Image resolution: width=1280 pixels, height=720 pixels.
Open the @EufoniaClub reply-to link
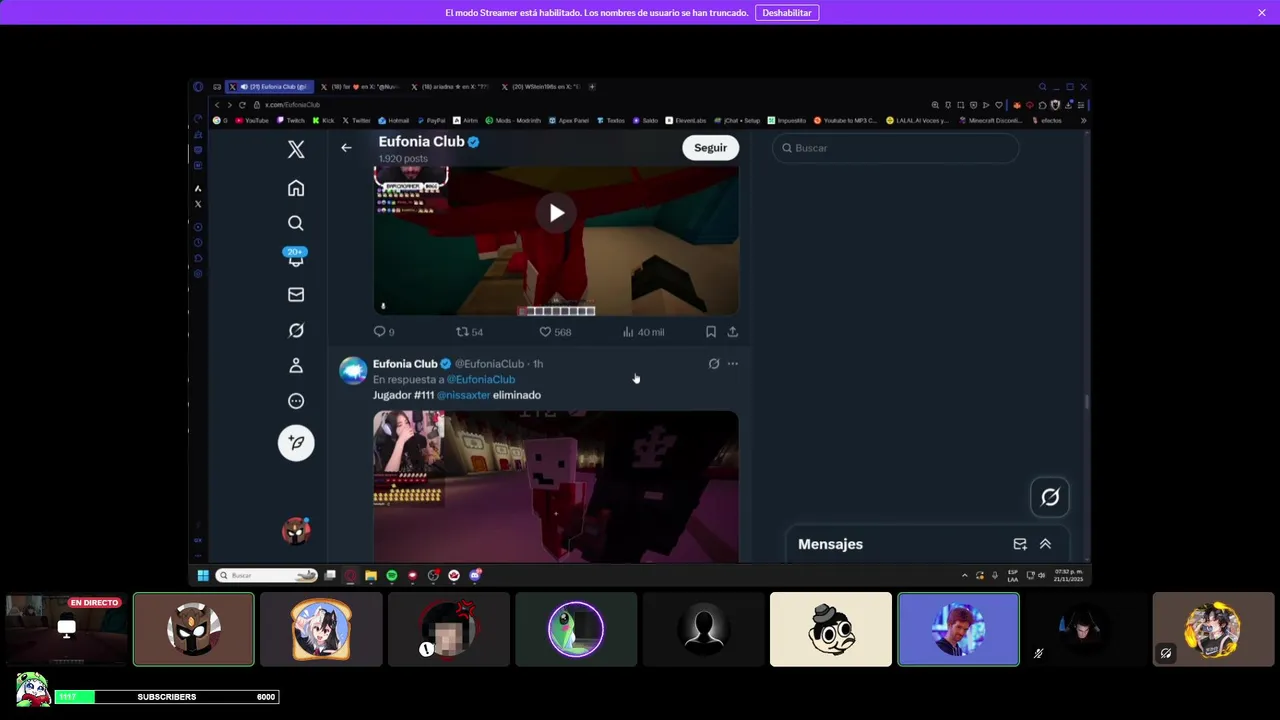481,380
